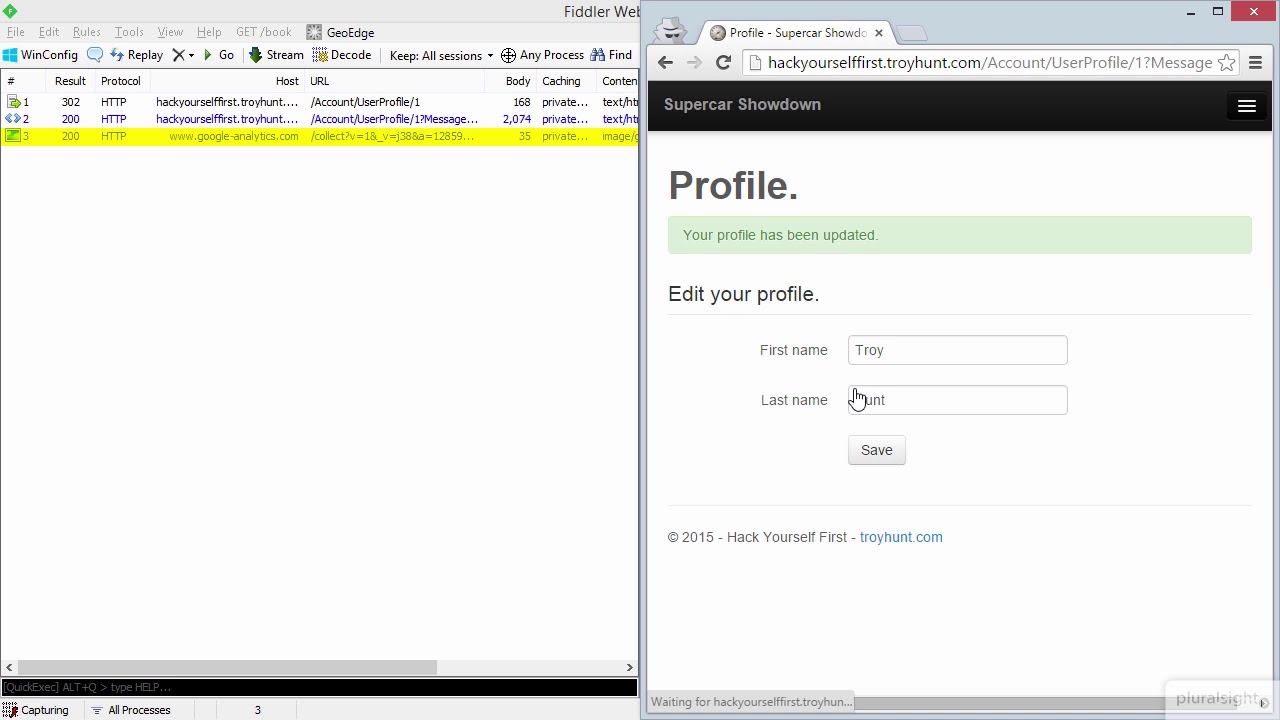Viewport: 1280px width, 720px height.
Task: Open the Edit menu in Fiddler
Action: [48, 32]
